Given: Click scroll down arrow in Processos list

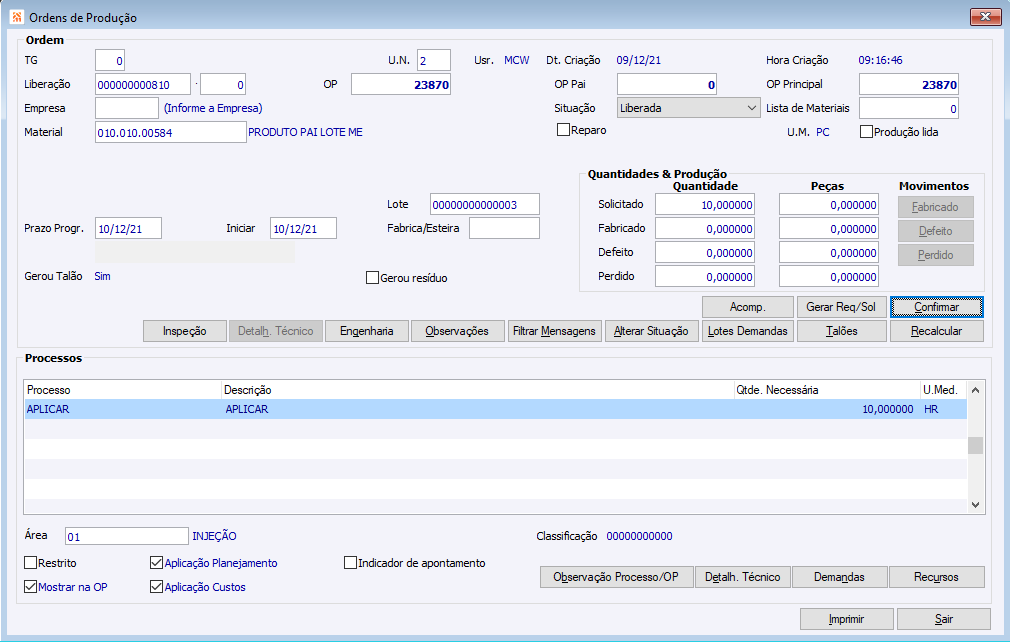Looking at the screenshot, I should (975, 505).
